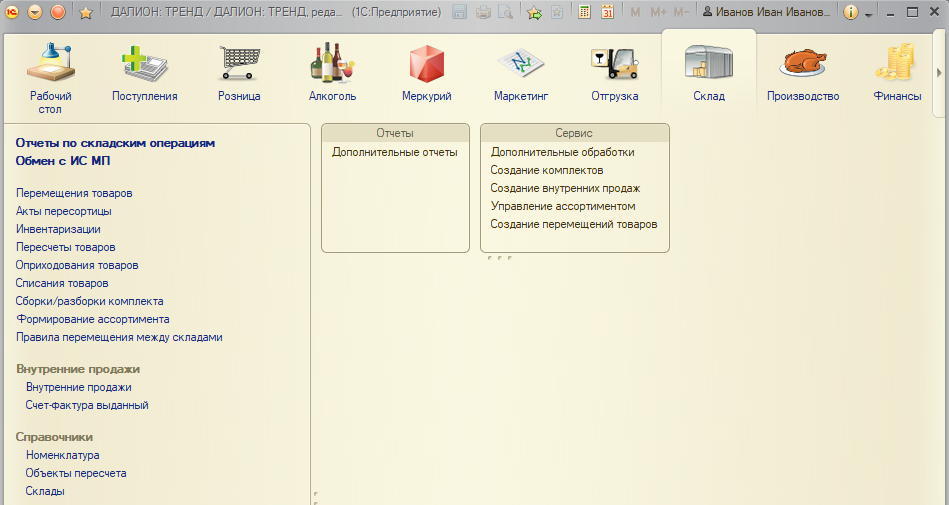This screenshot has width=949, height=505.
Task: Open indented Внутренние продажи item
Action: [x=79, y=388]
